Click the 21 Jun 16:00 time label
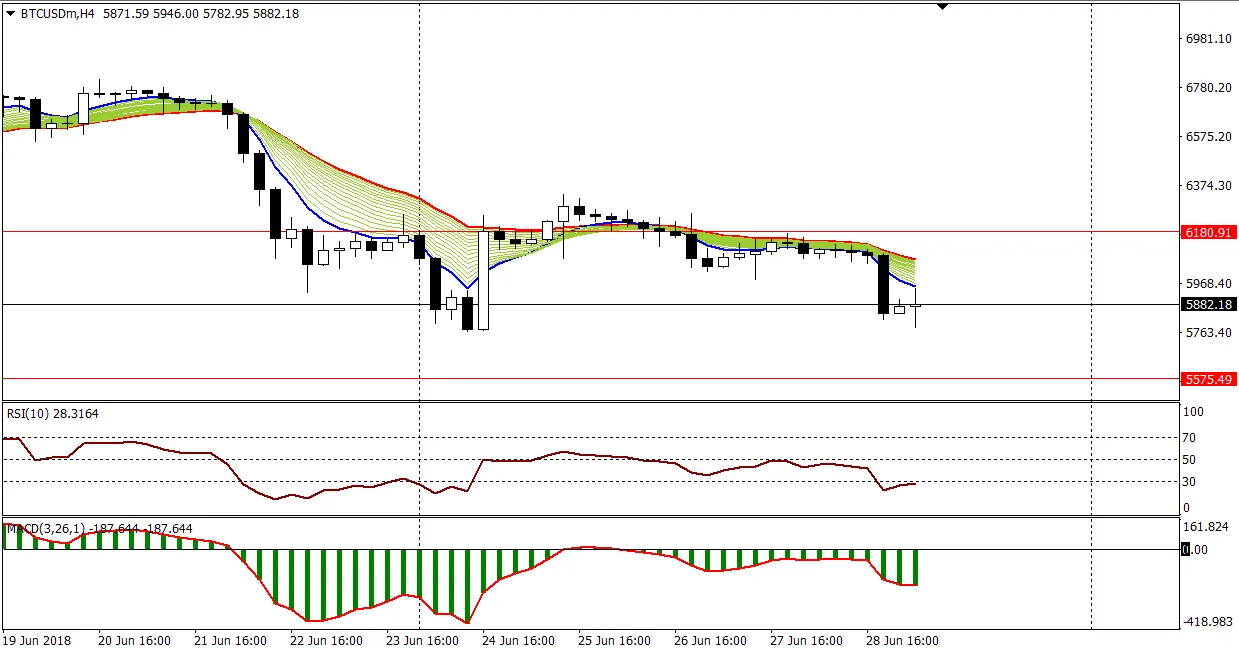This screenshot has height=648, width=1239. [230, 640]
